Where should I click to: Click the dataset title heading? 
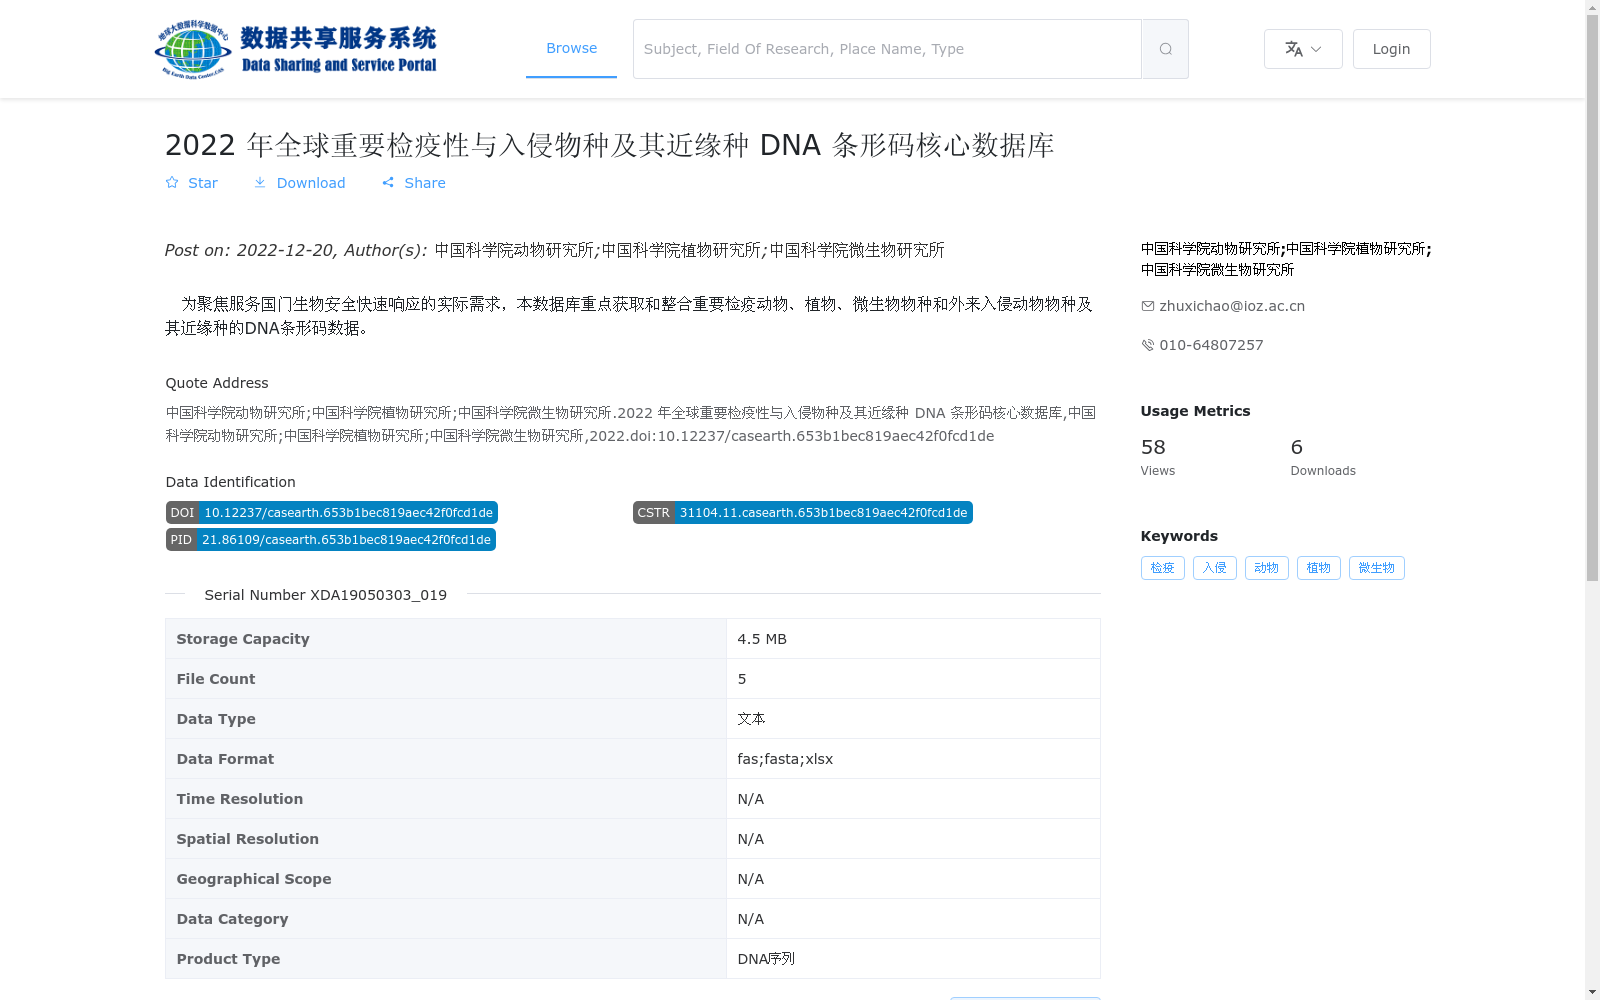coord(610,145)
